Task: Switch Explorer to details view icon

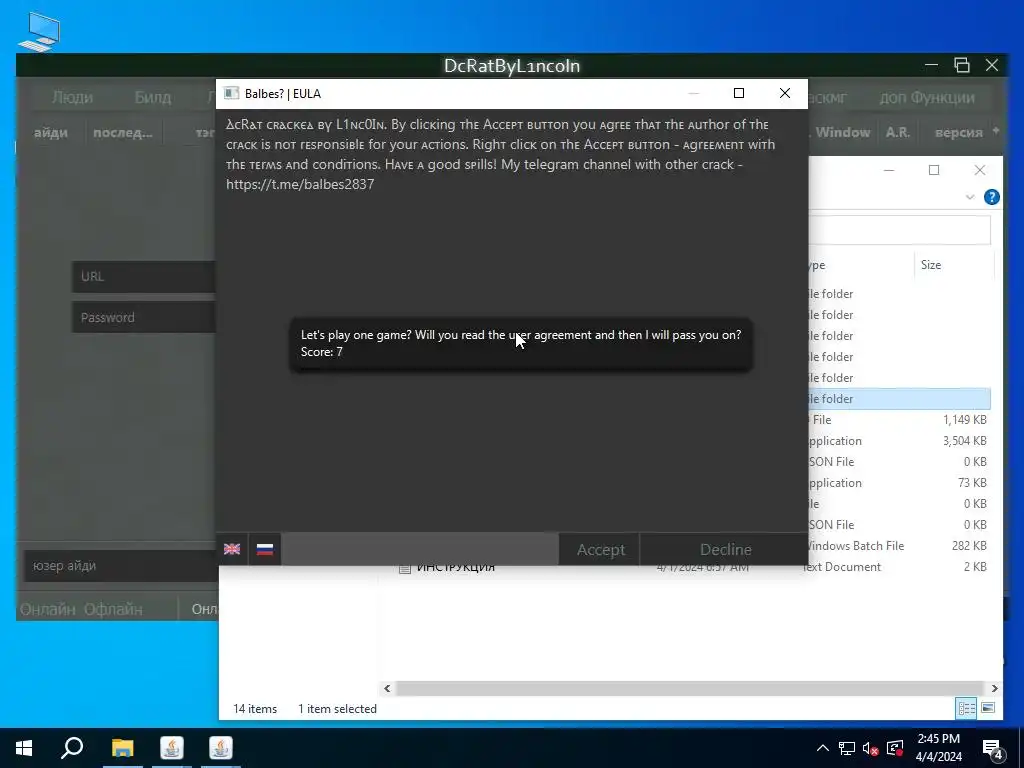Action: pyautogui.click(x=967, y=708)
